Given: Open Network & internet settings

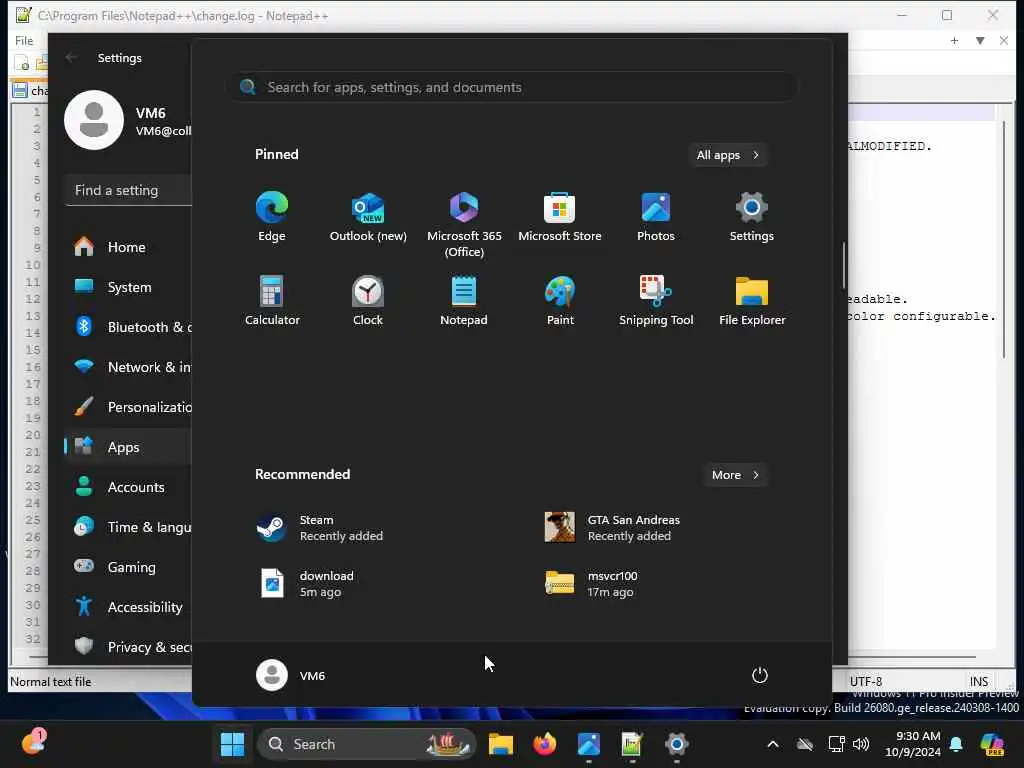Looking at the screenshot, I should click(x=128, y=367).
